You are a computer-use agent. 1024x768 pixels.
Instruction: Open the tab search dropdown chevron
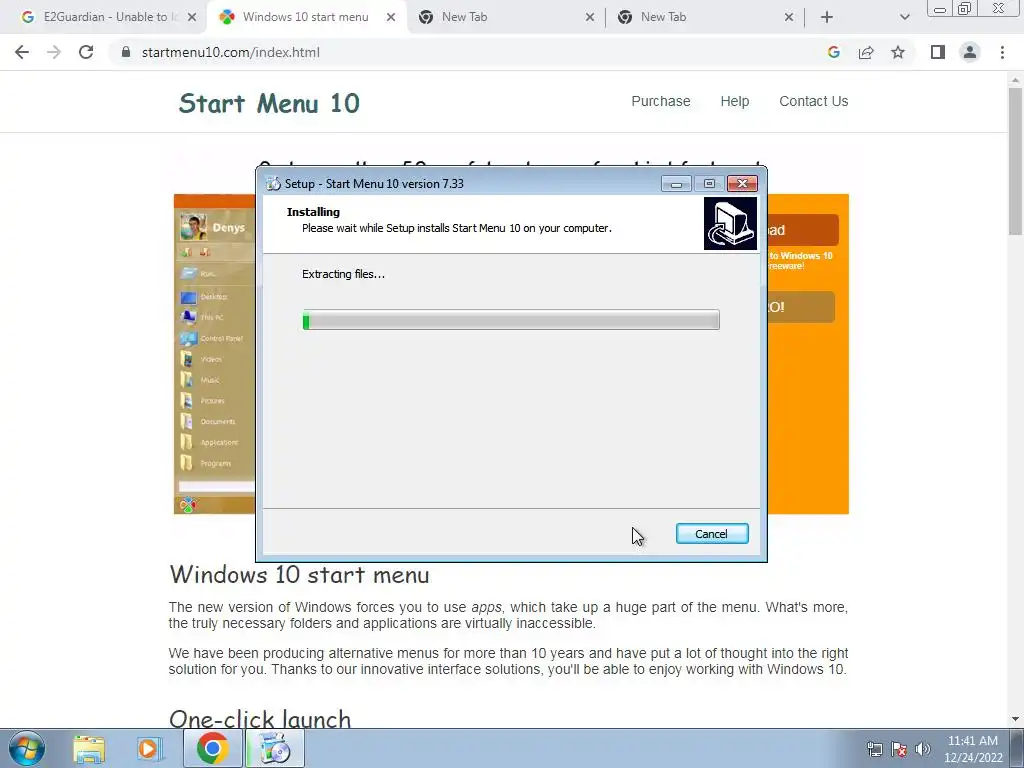click(904, 17)
